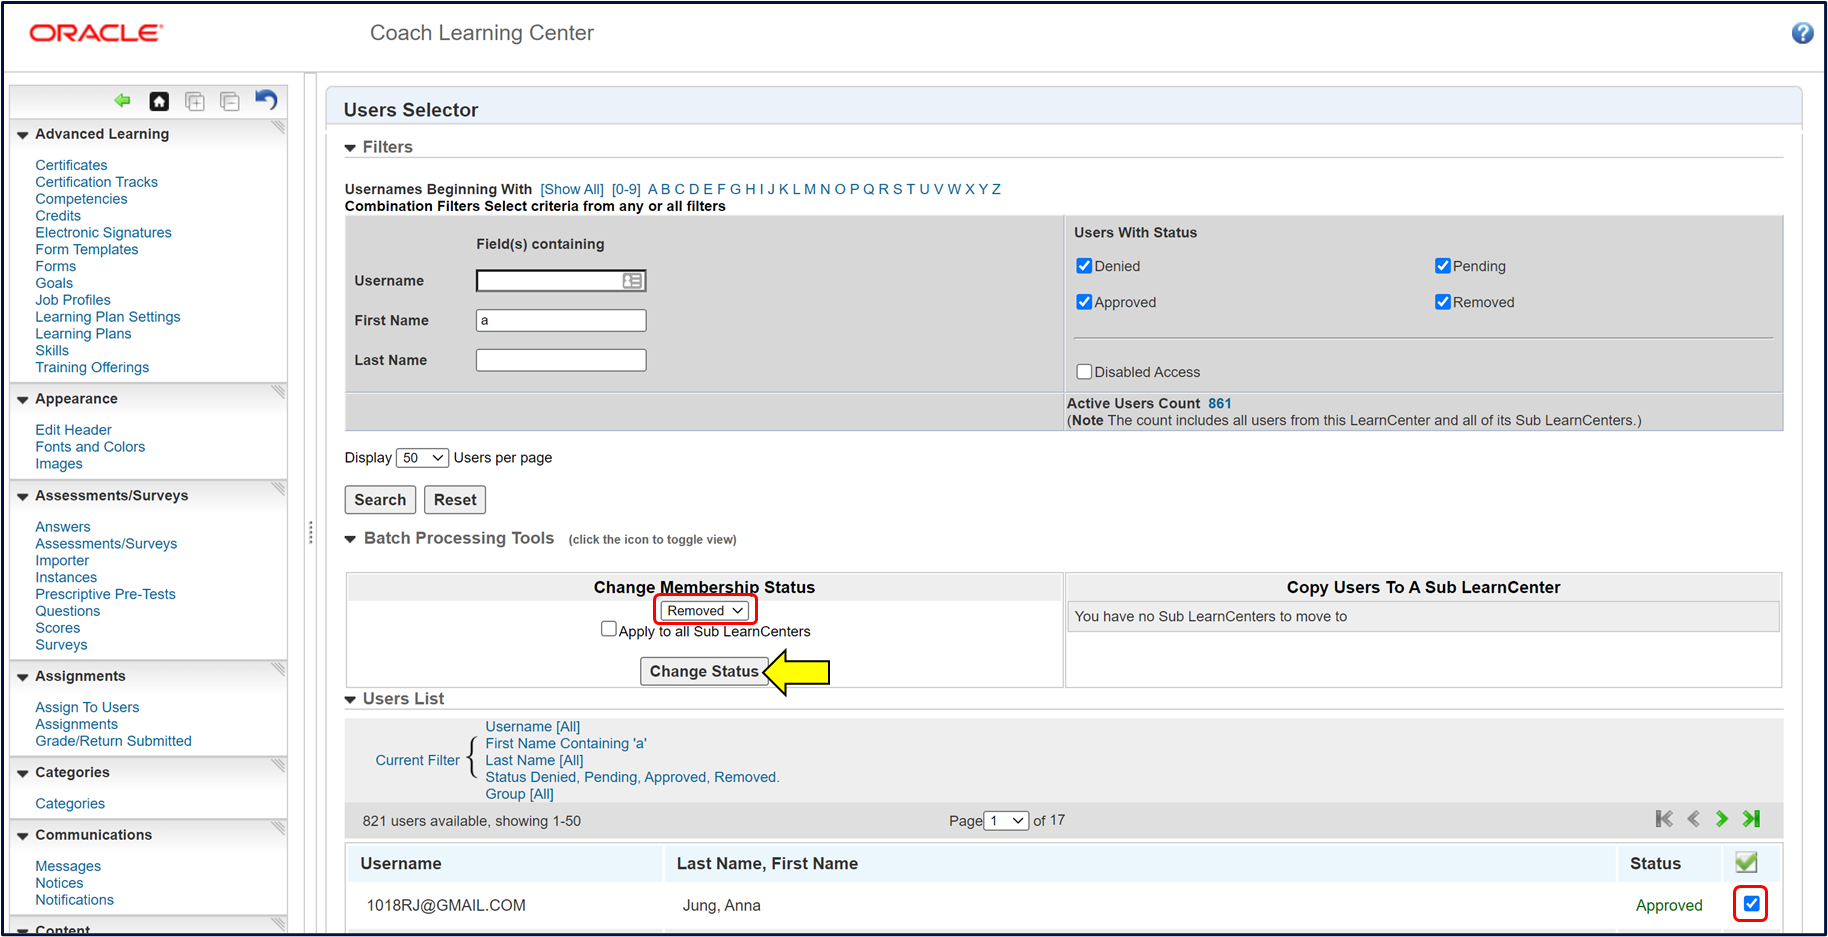Click the Change Status button
Screen dimensions: 1828x937
[704, 671]
